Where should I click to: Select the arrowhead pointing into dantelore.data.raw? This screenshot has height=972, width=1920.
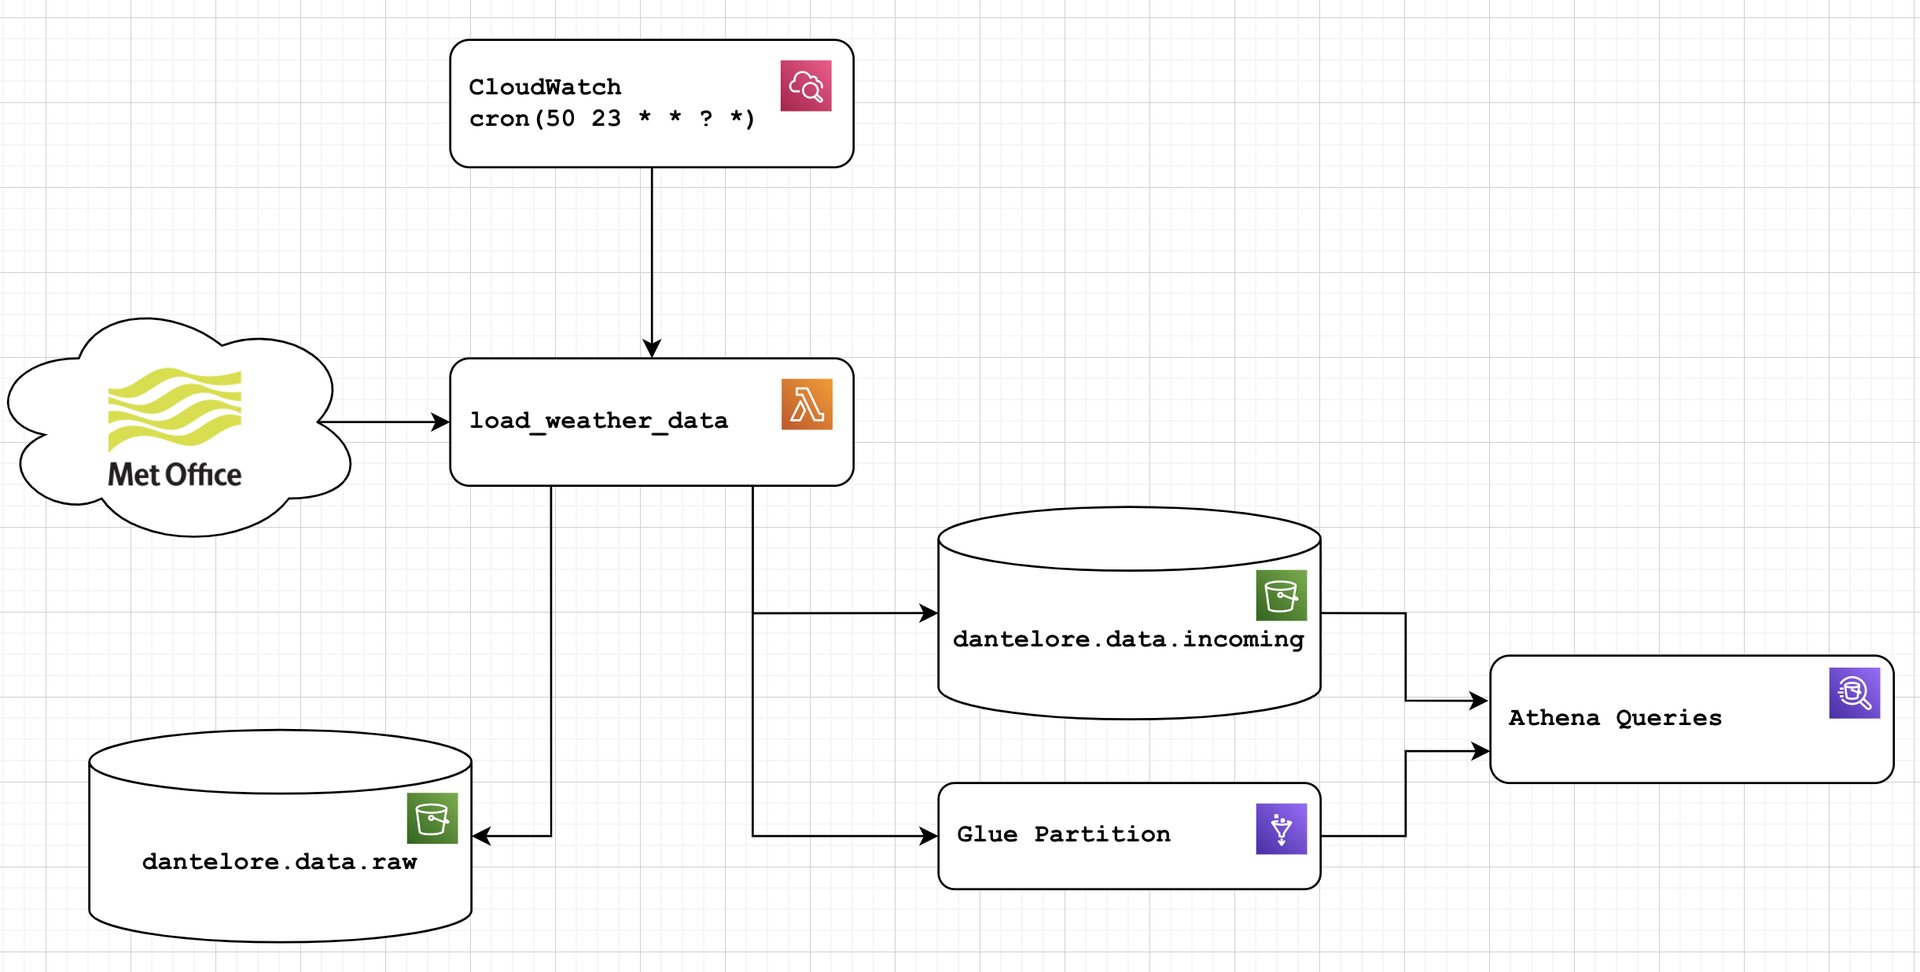tap(481, 836)
